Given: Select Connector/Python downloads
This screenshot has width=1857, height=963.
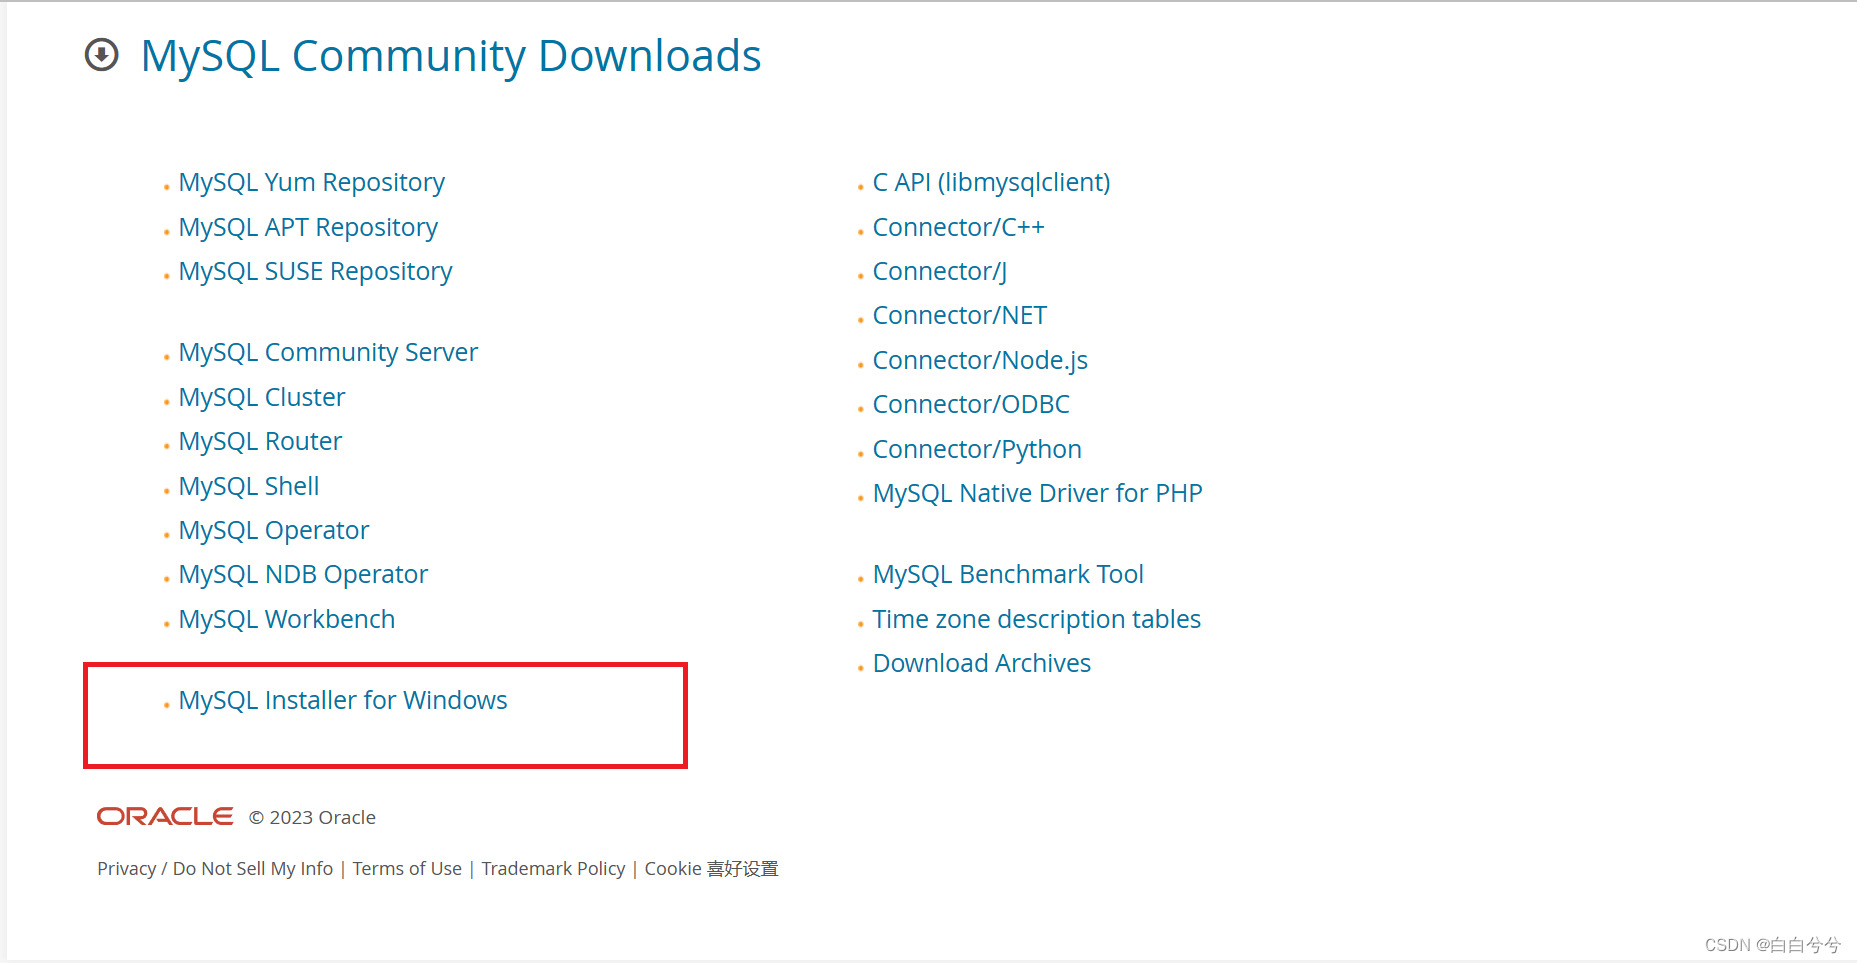Looking at the screenshot, I should (977, 450).
